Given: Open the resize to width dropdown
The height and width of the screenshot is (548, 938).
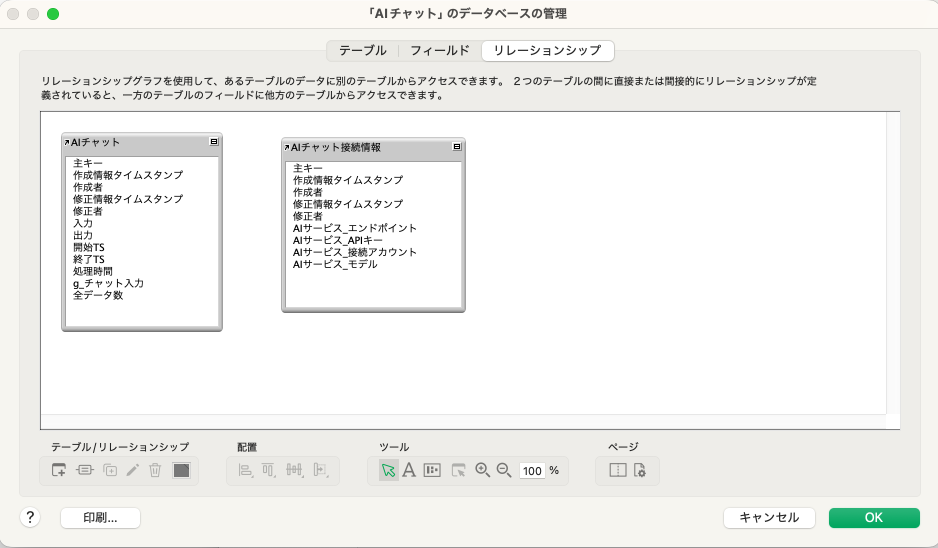Looking at the screenshot, I should tap(321, 470).
